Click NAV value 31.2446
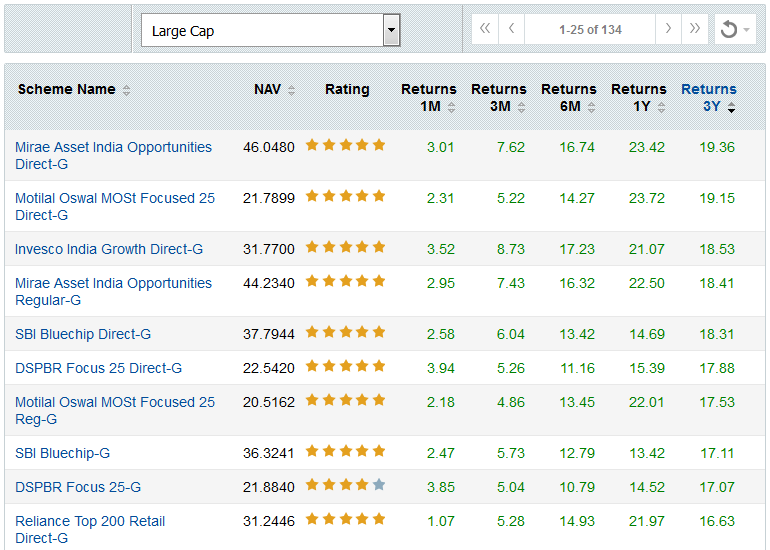770x550 pixels. (269, 521)
